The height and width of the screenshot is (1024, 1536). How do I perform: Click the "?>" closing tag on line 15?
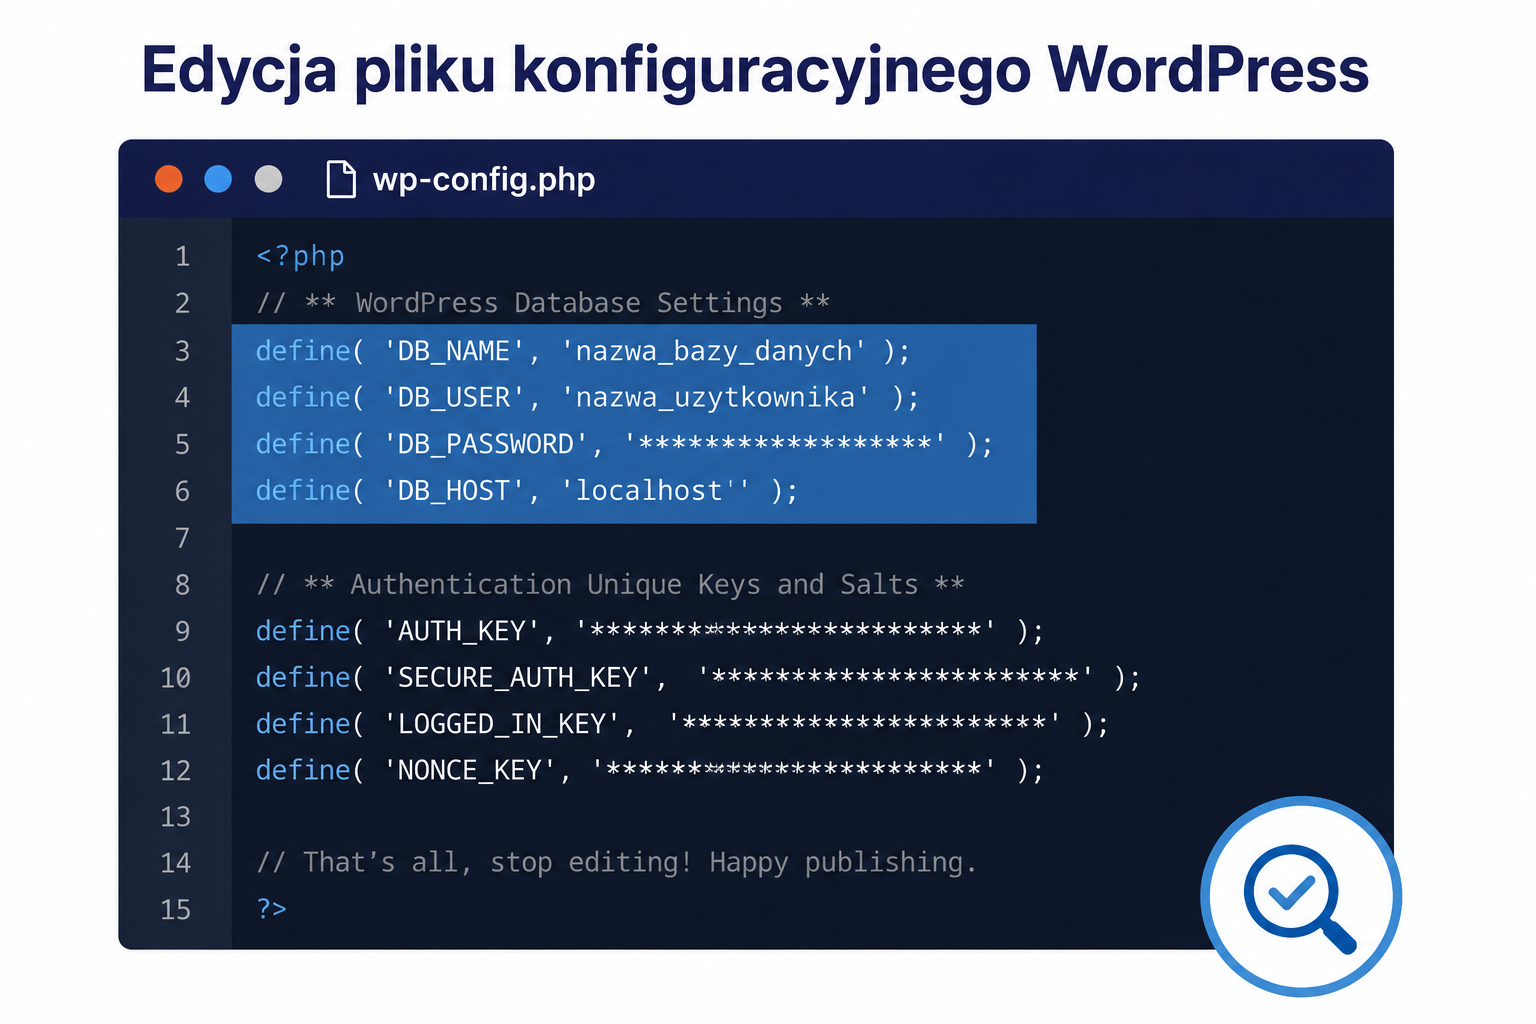[x=271, y=909]
